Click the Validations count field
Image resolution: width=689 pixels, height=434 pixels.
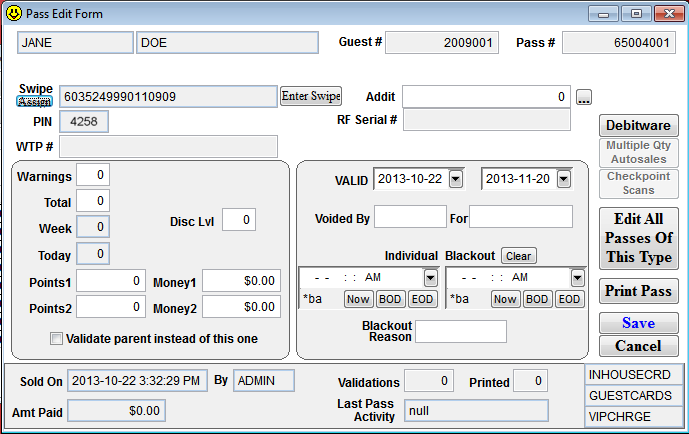click(429, 381)
